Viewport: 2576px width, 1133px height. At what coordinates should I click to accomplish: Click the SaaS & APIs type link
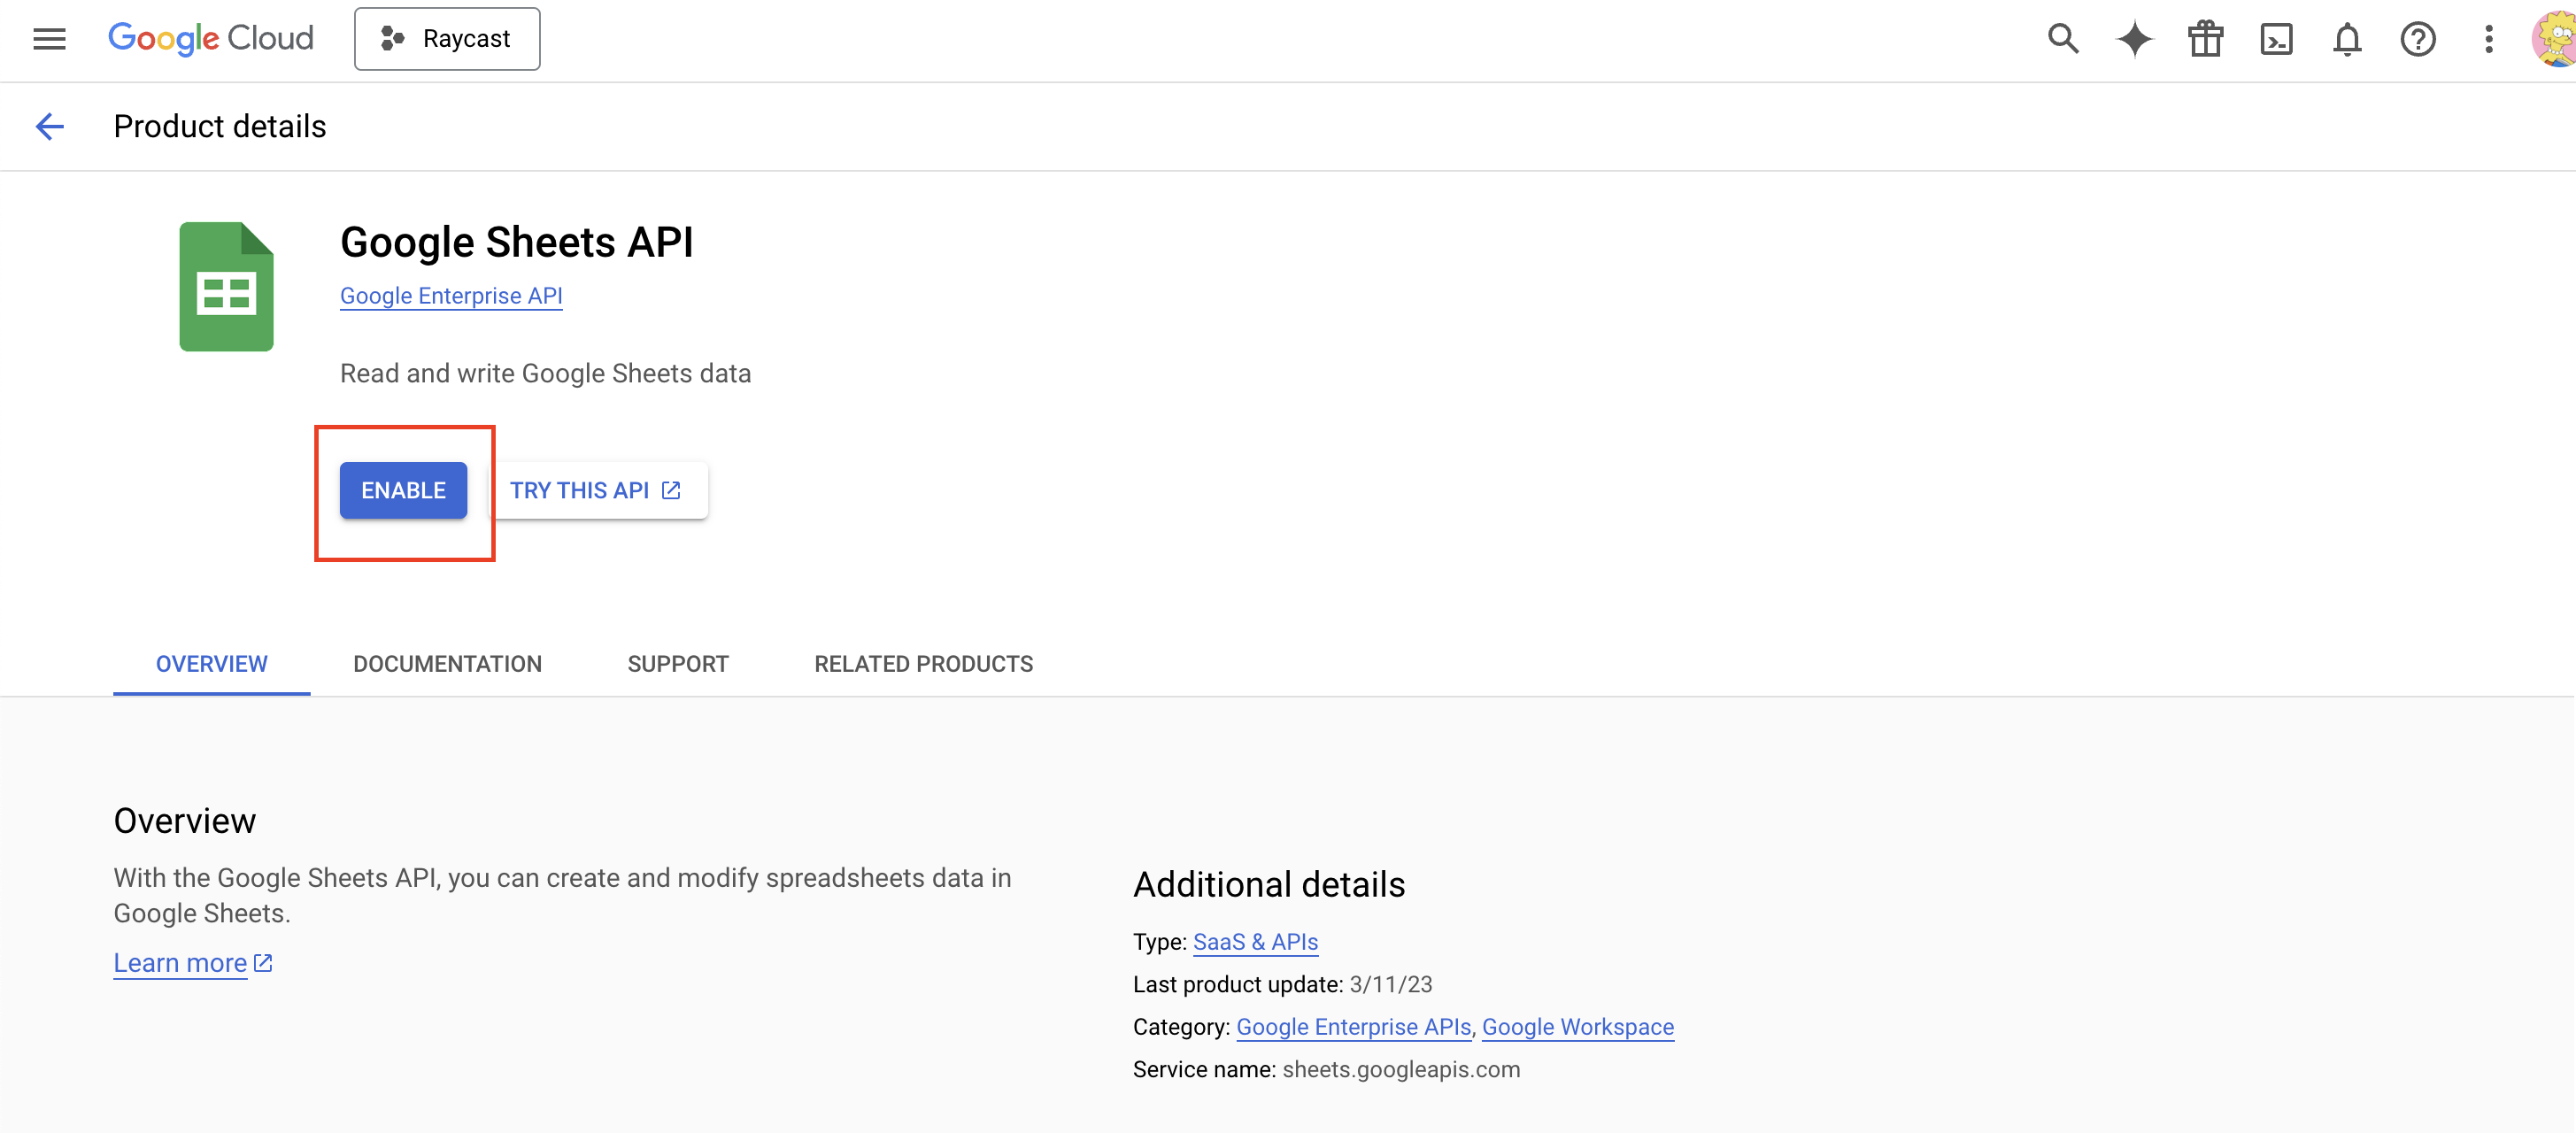click(x=1255, y=942)
